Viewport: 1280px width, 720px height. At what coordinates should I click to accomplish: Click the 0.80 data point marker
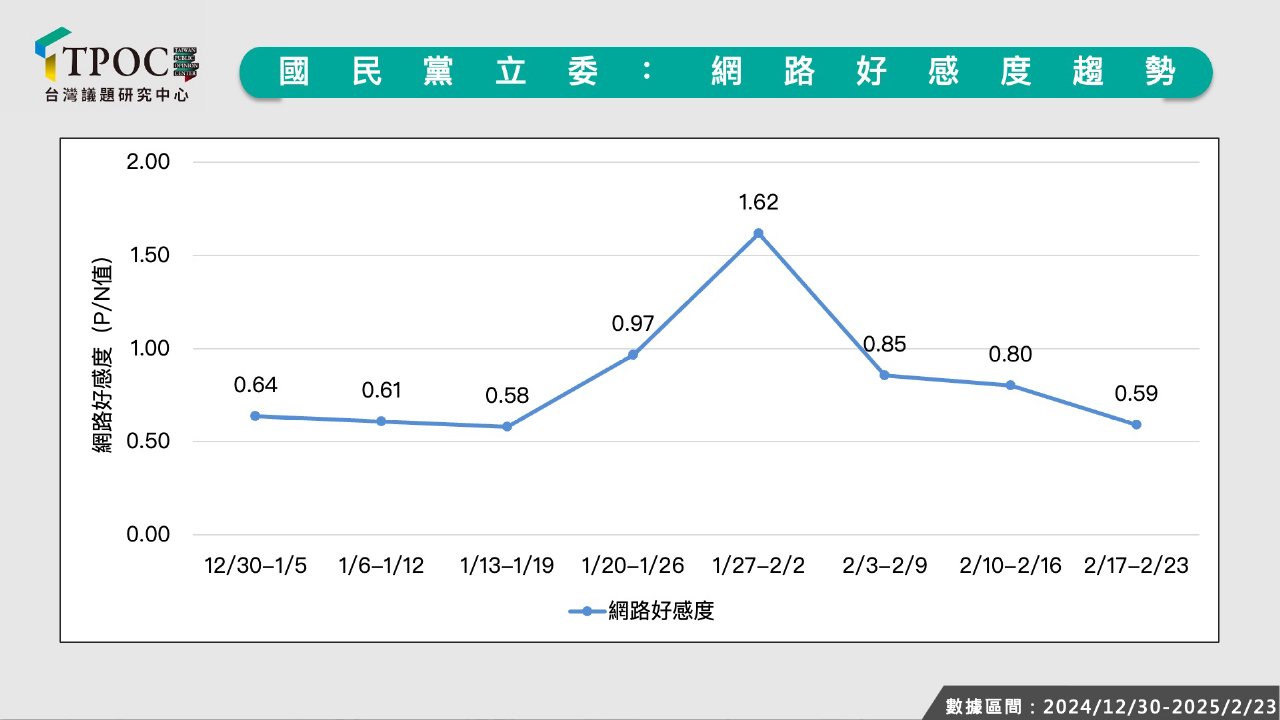click(x=1010, y=385)
